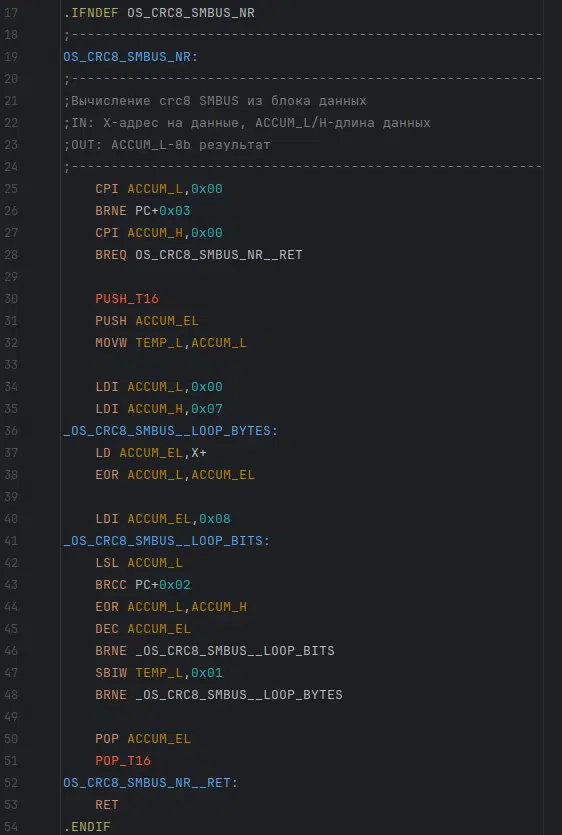Place cursor on .IFNDEF directive
Screen dimensions: 562x835
(91, 13)
